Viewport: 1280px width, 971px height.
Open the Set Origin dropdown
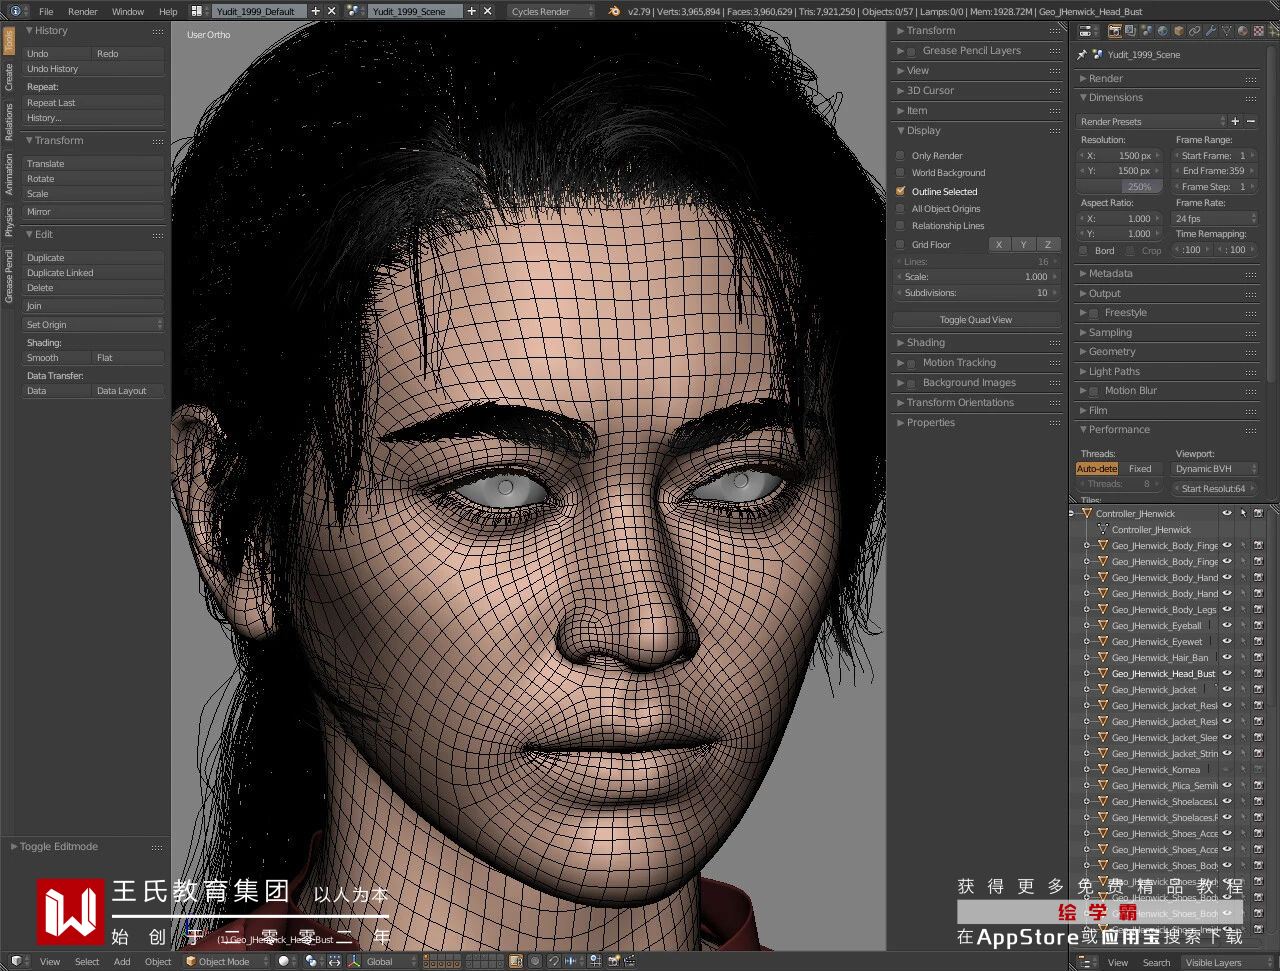click(x=93, y=325)
